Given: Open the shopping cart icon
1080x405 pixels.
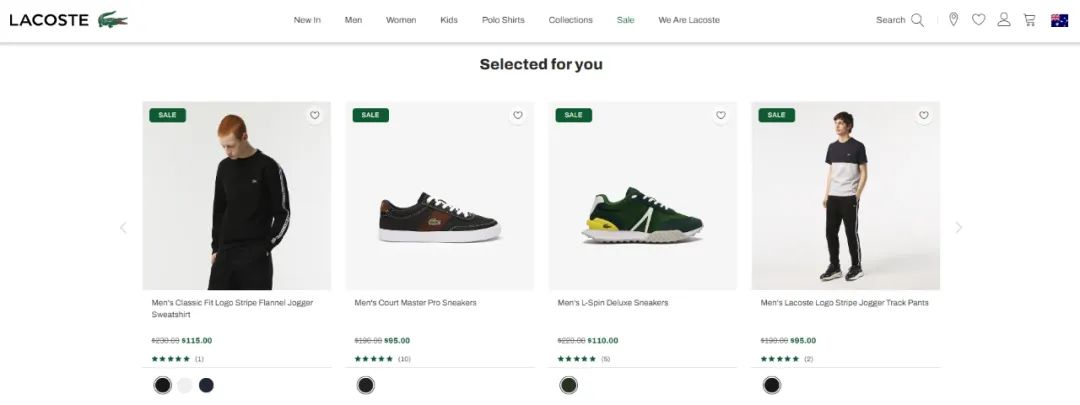Looking at the screenshot, I should coord(1030,20).
